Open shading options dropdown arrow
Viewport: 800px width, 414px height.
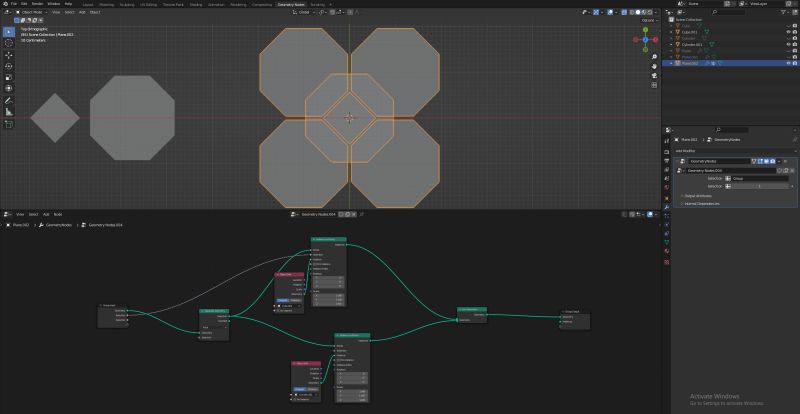[657, 12]
